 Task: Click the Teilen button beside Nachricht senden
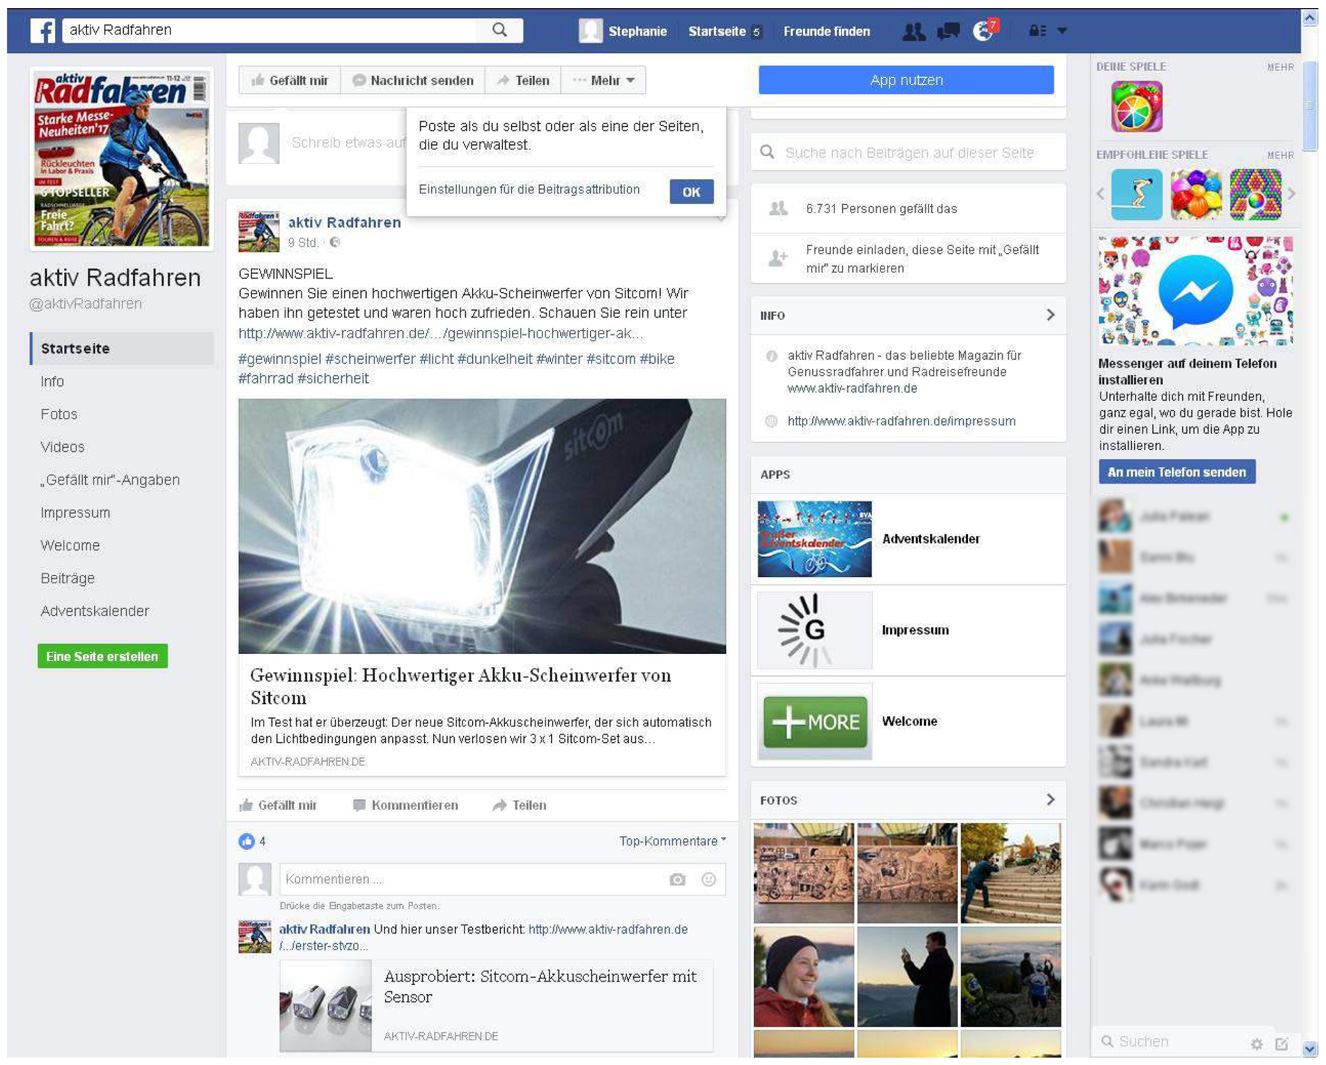(x=523, y=80)
